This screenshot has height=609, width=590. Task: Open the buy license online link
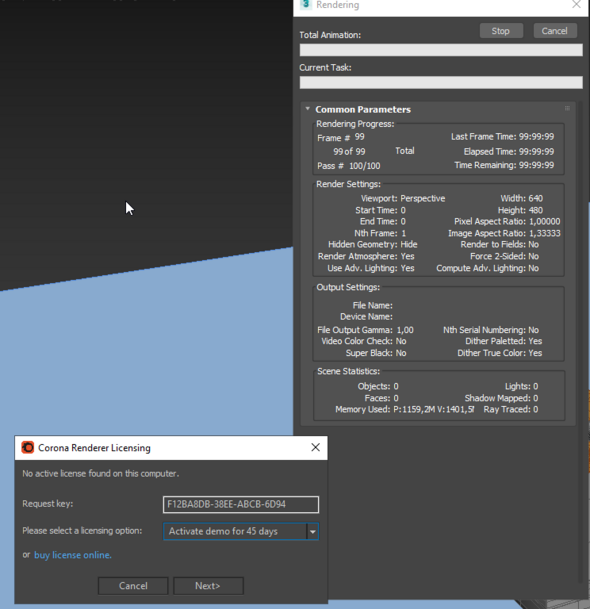73,555
